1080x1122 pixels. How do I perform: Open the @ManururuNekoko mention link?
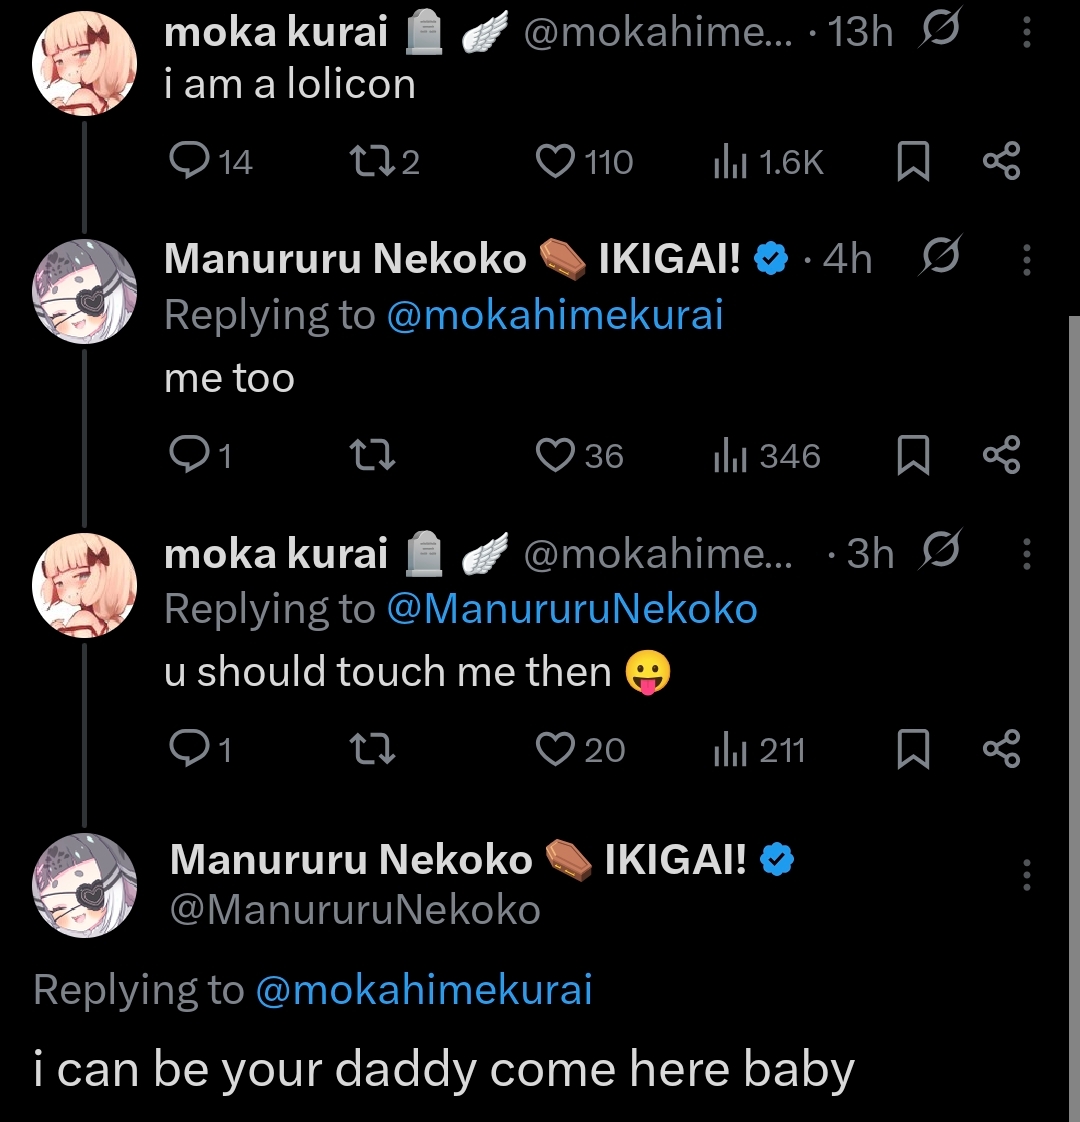coord(571,609)
